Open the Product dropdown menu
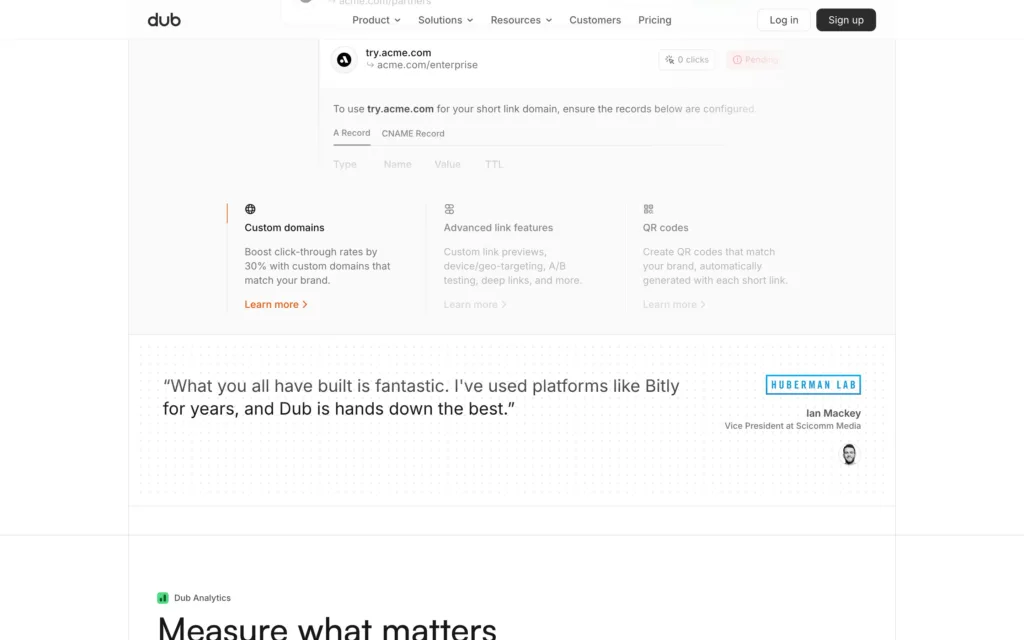Image resolution: width=1024 pixels, height=640 pixels. 376,20
